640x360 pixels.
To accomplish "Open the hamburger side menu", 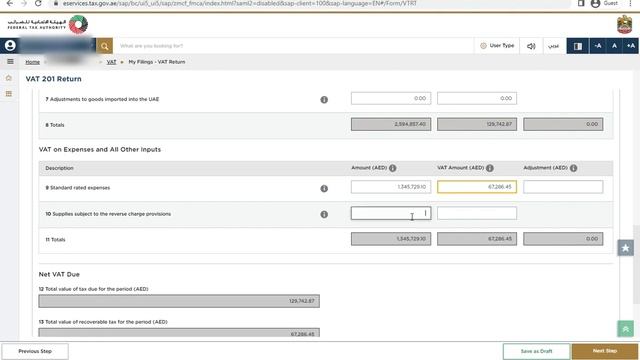I will click(10, 62).
